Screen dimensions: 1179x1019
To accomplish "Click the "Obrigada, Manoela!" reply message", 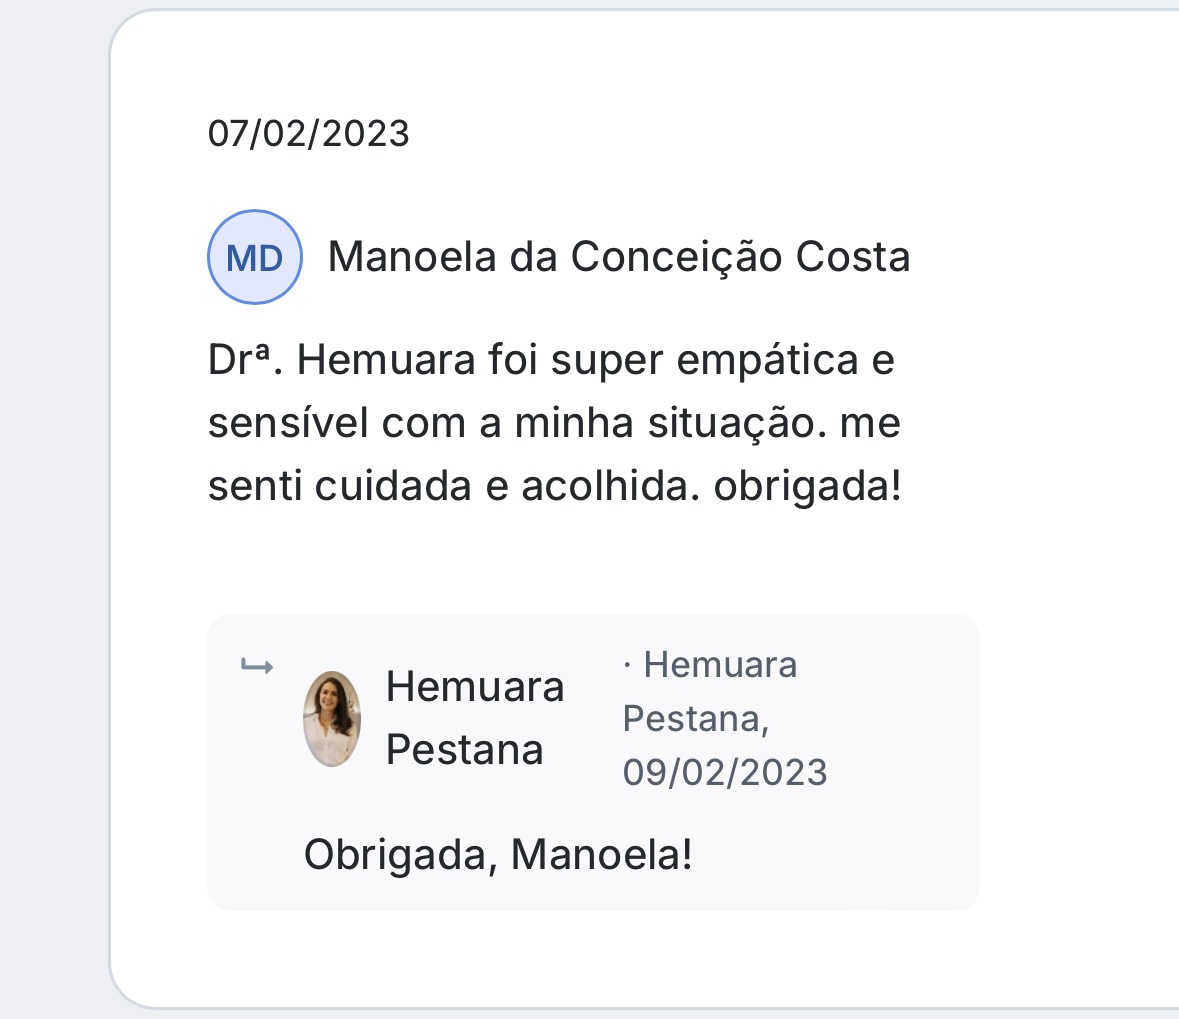I will (x=498, y=856).
